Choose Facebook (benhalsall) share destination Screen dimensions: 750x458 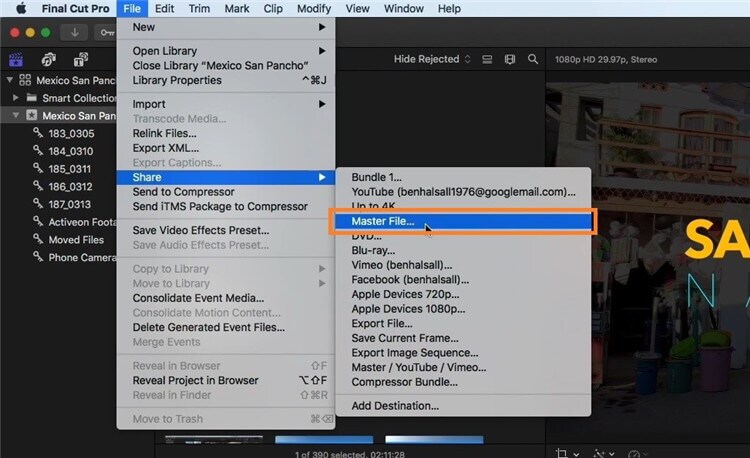pyautogui.click(x=463, y=280)
